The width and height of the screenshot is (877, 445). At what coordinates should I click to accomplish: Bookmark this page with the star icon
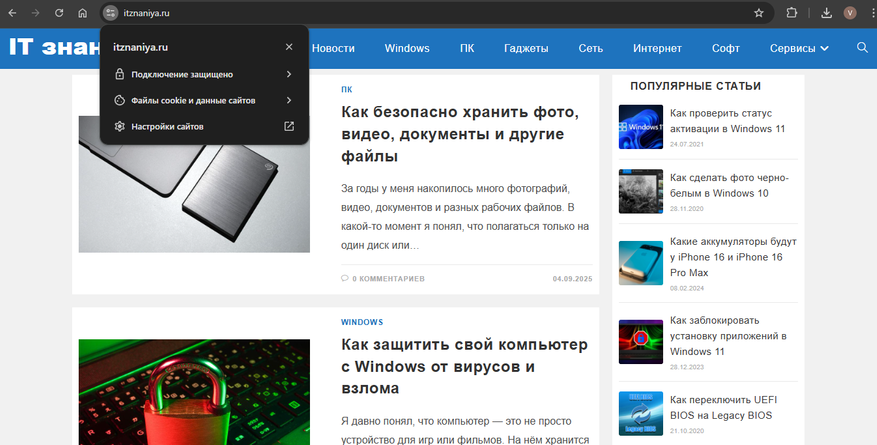coord(759,13)
